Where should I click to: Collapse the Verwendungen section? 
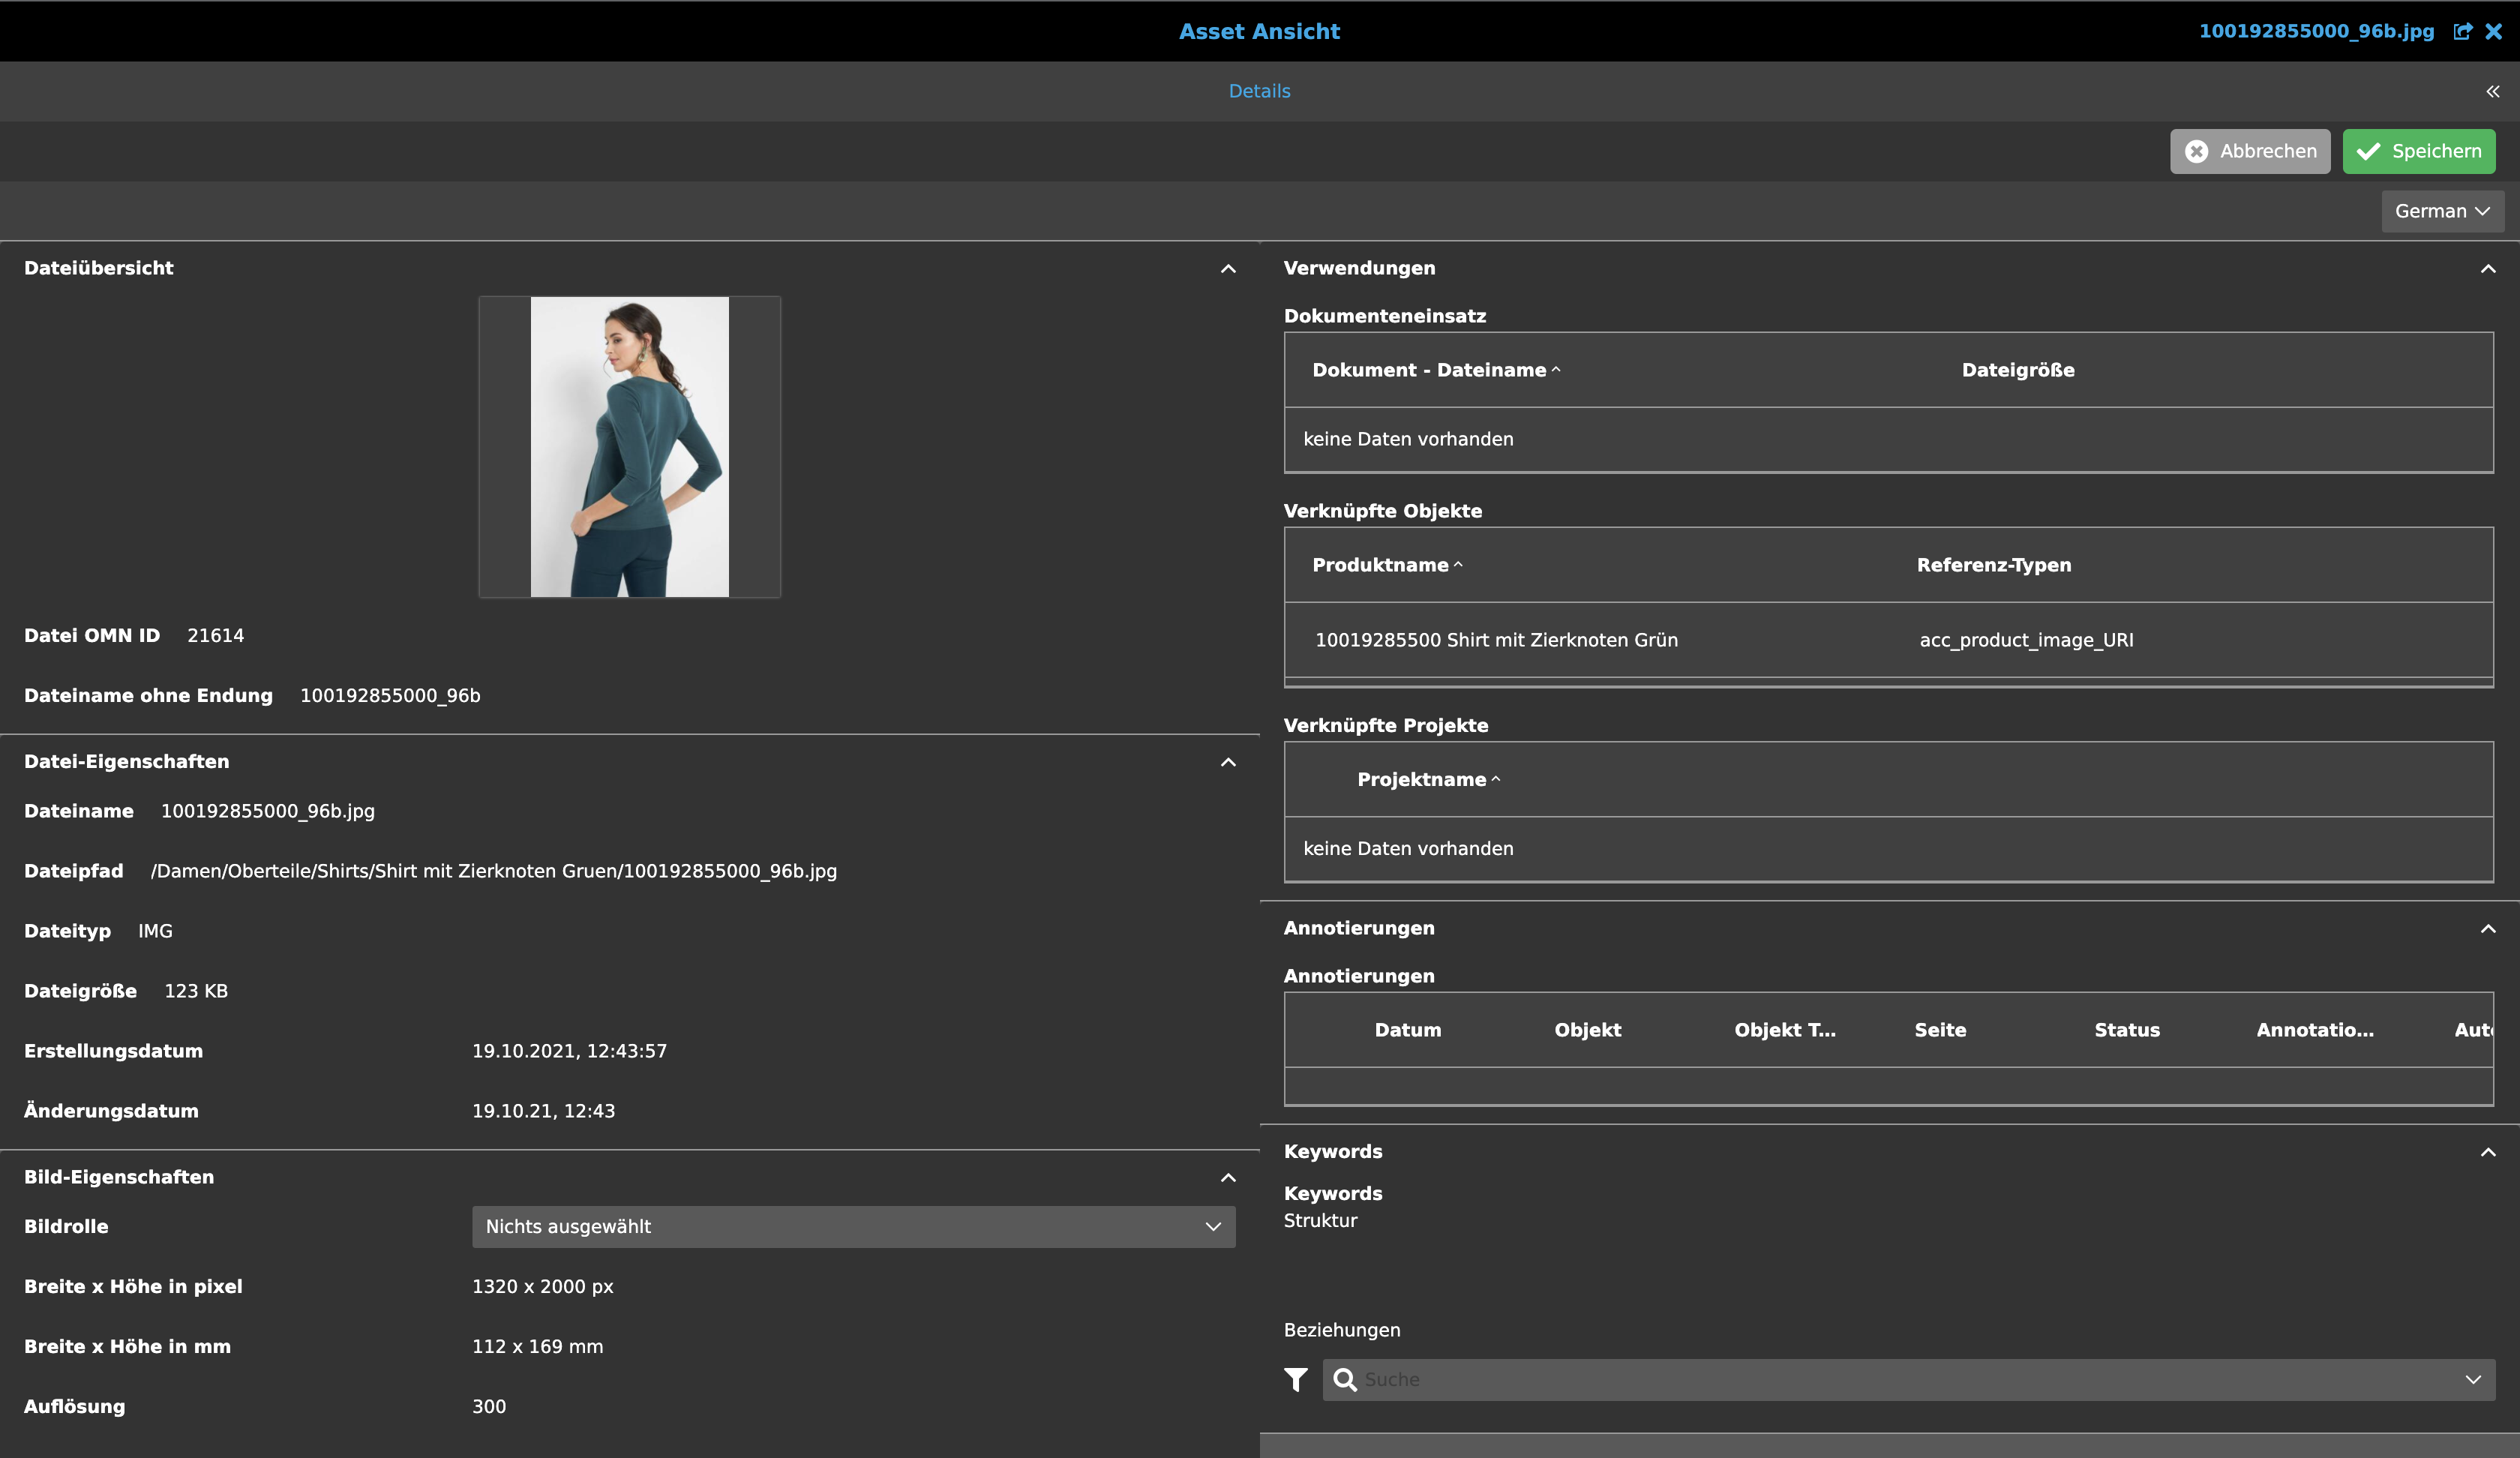point(2488,270)
